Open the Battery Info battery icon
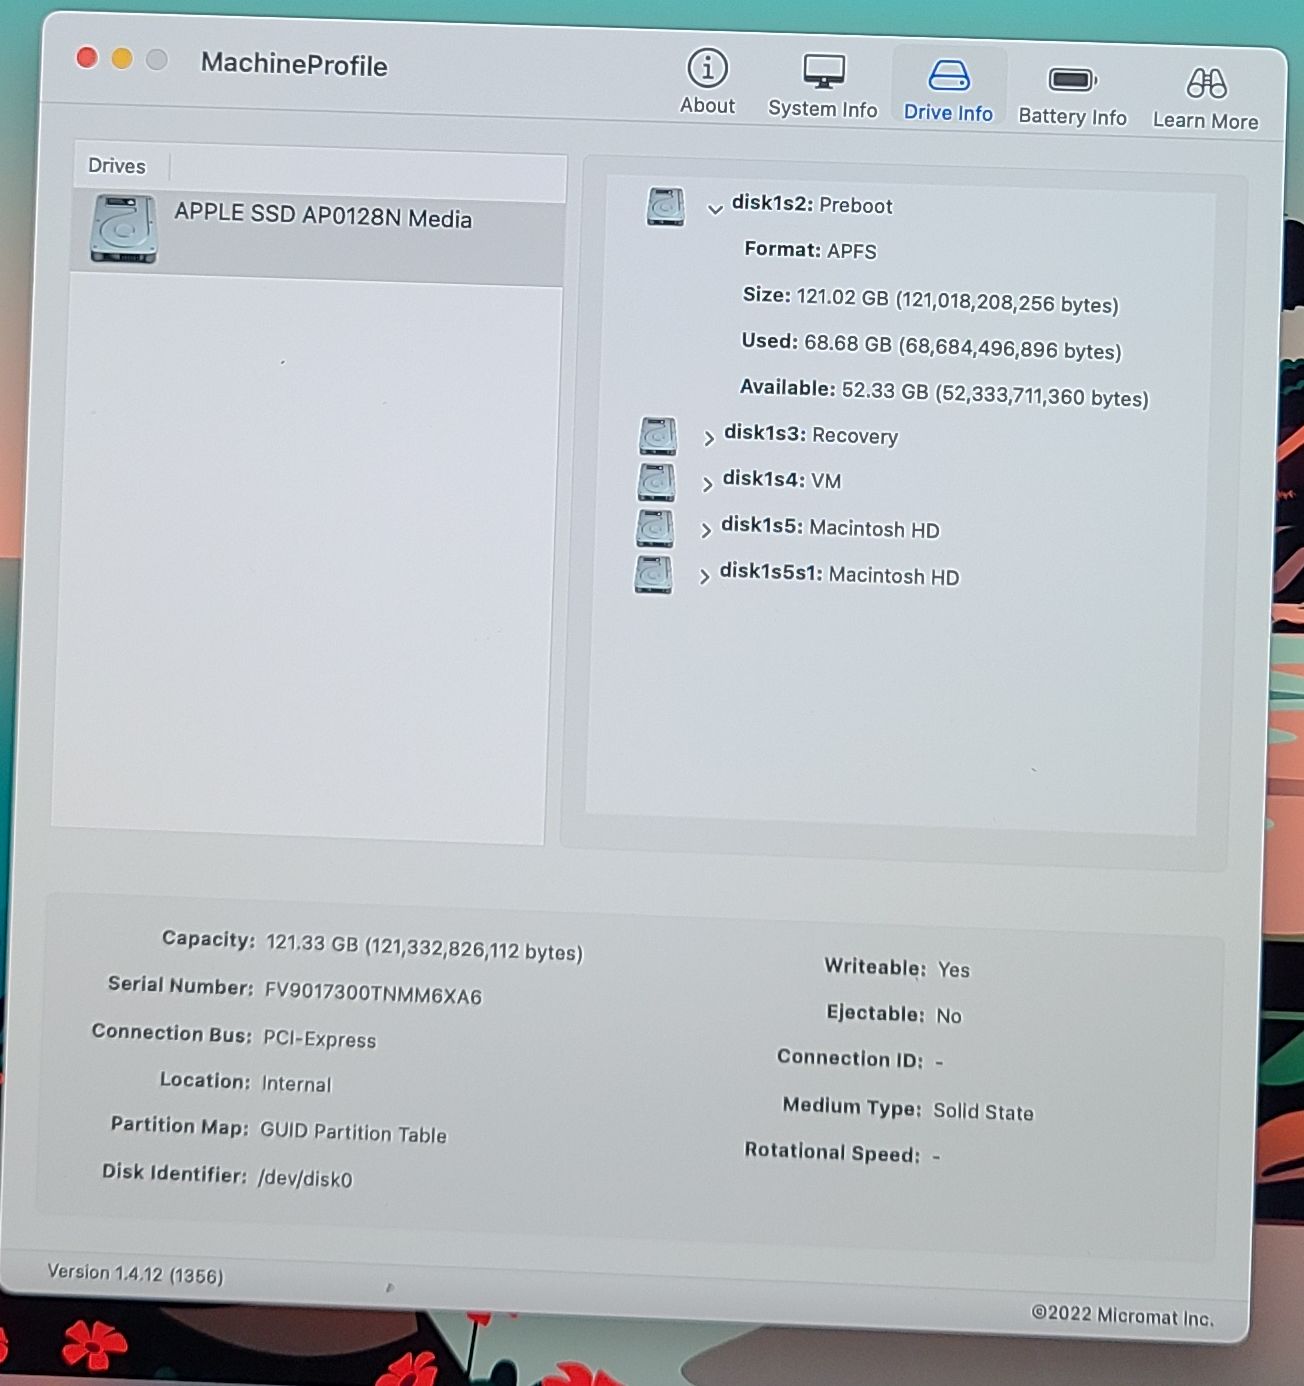Image resolution: width=1304 pixels, height=1386 pixels. 1072,80
